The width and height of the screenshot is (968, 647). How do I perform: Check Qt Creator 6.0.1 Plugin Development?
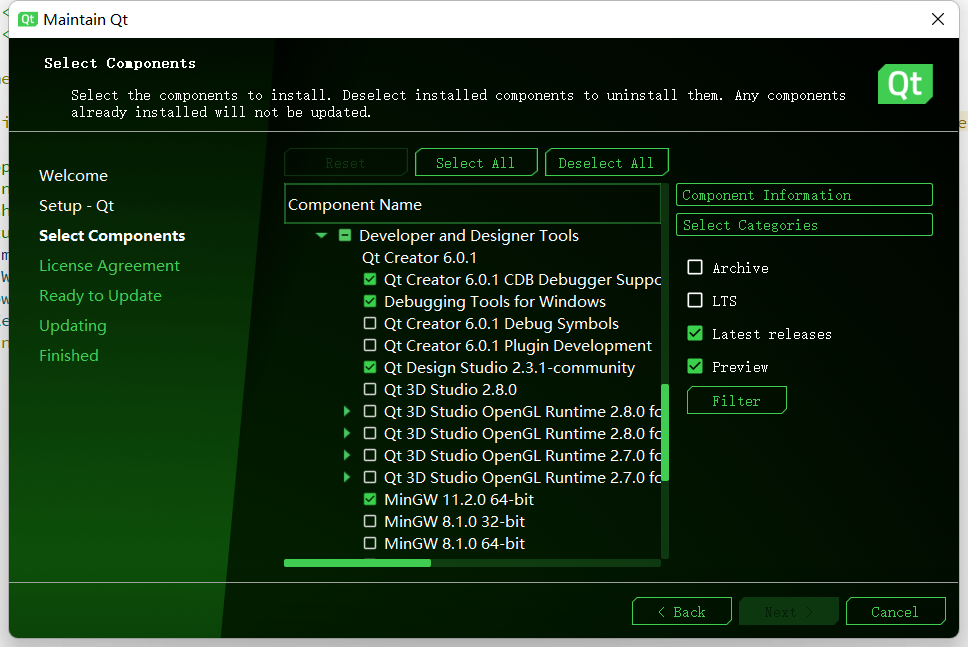370,345
